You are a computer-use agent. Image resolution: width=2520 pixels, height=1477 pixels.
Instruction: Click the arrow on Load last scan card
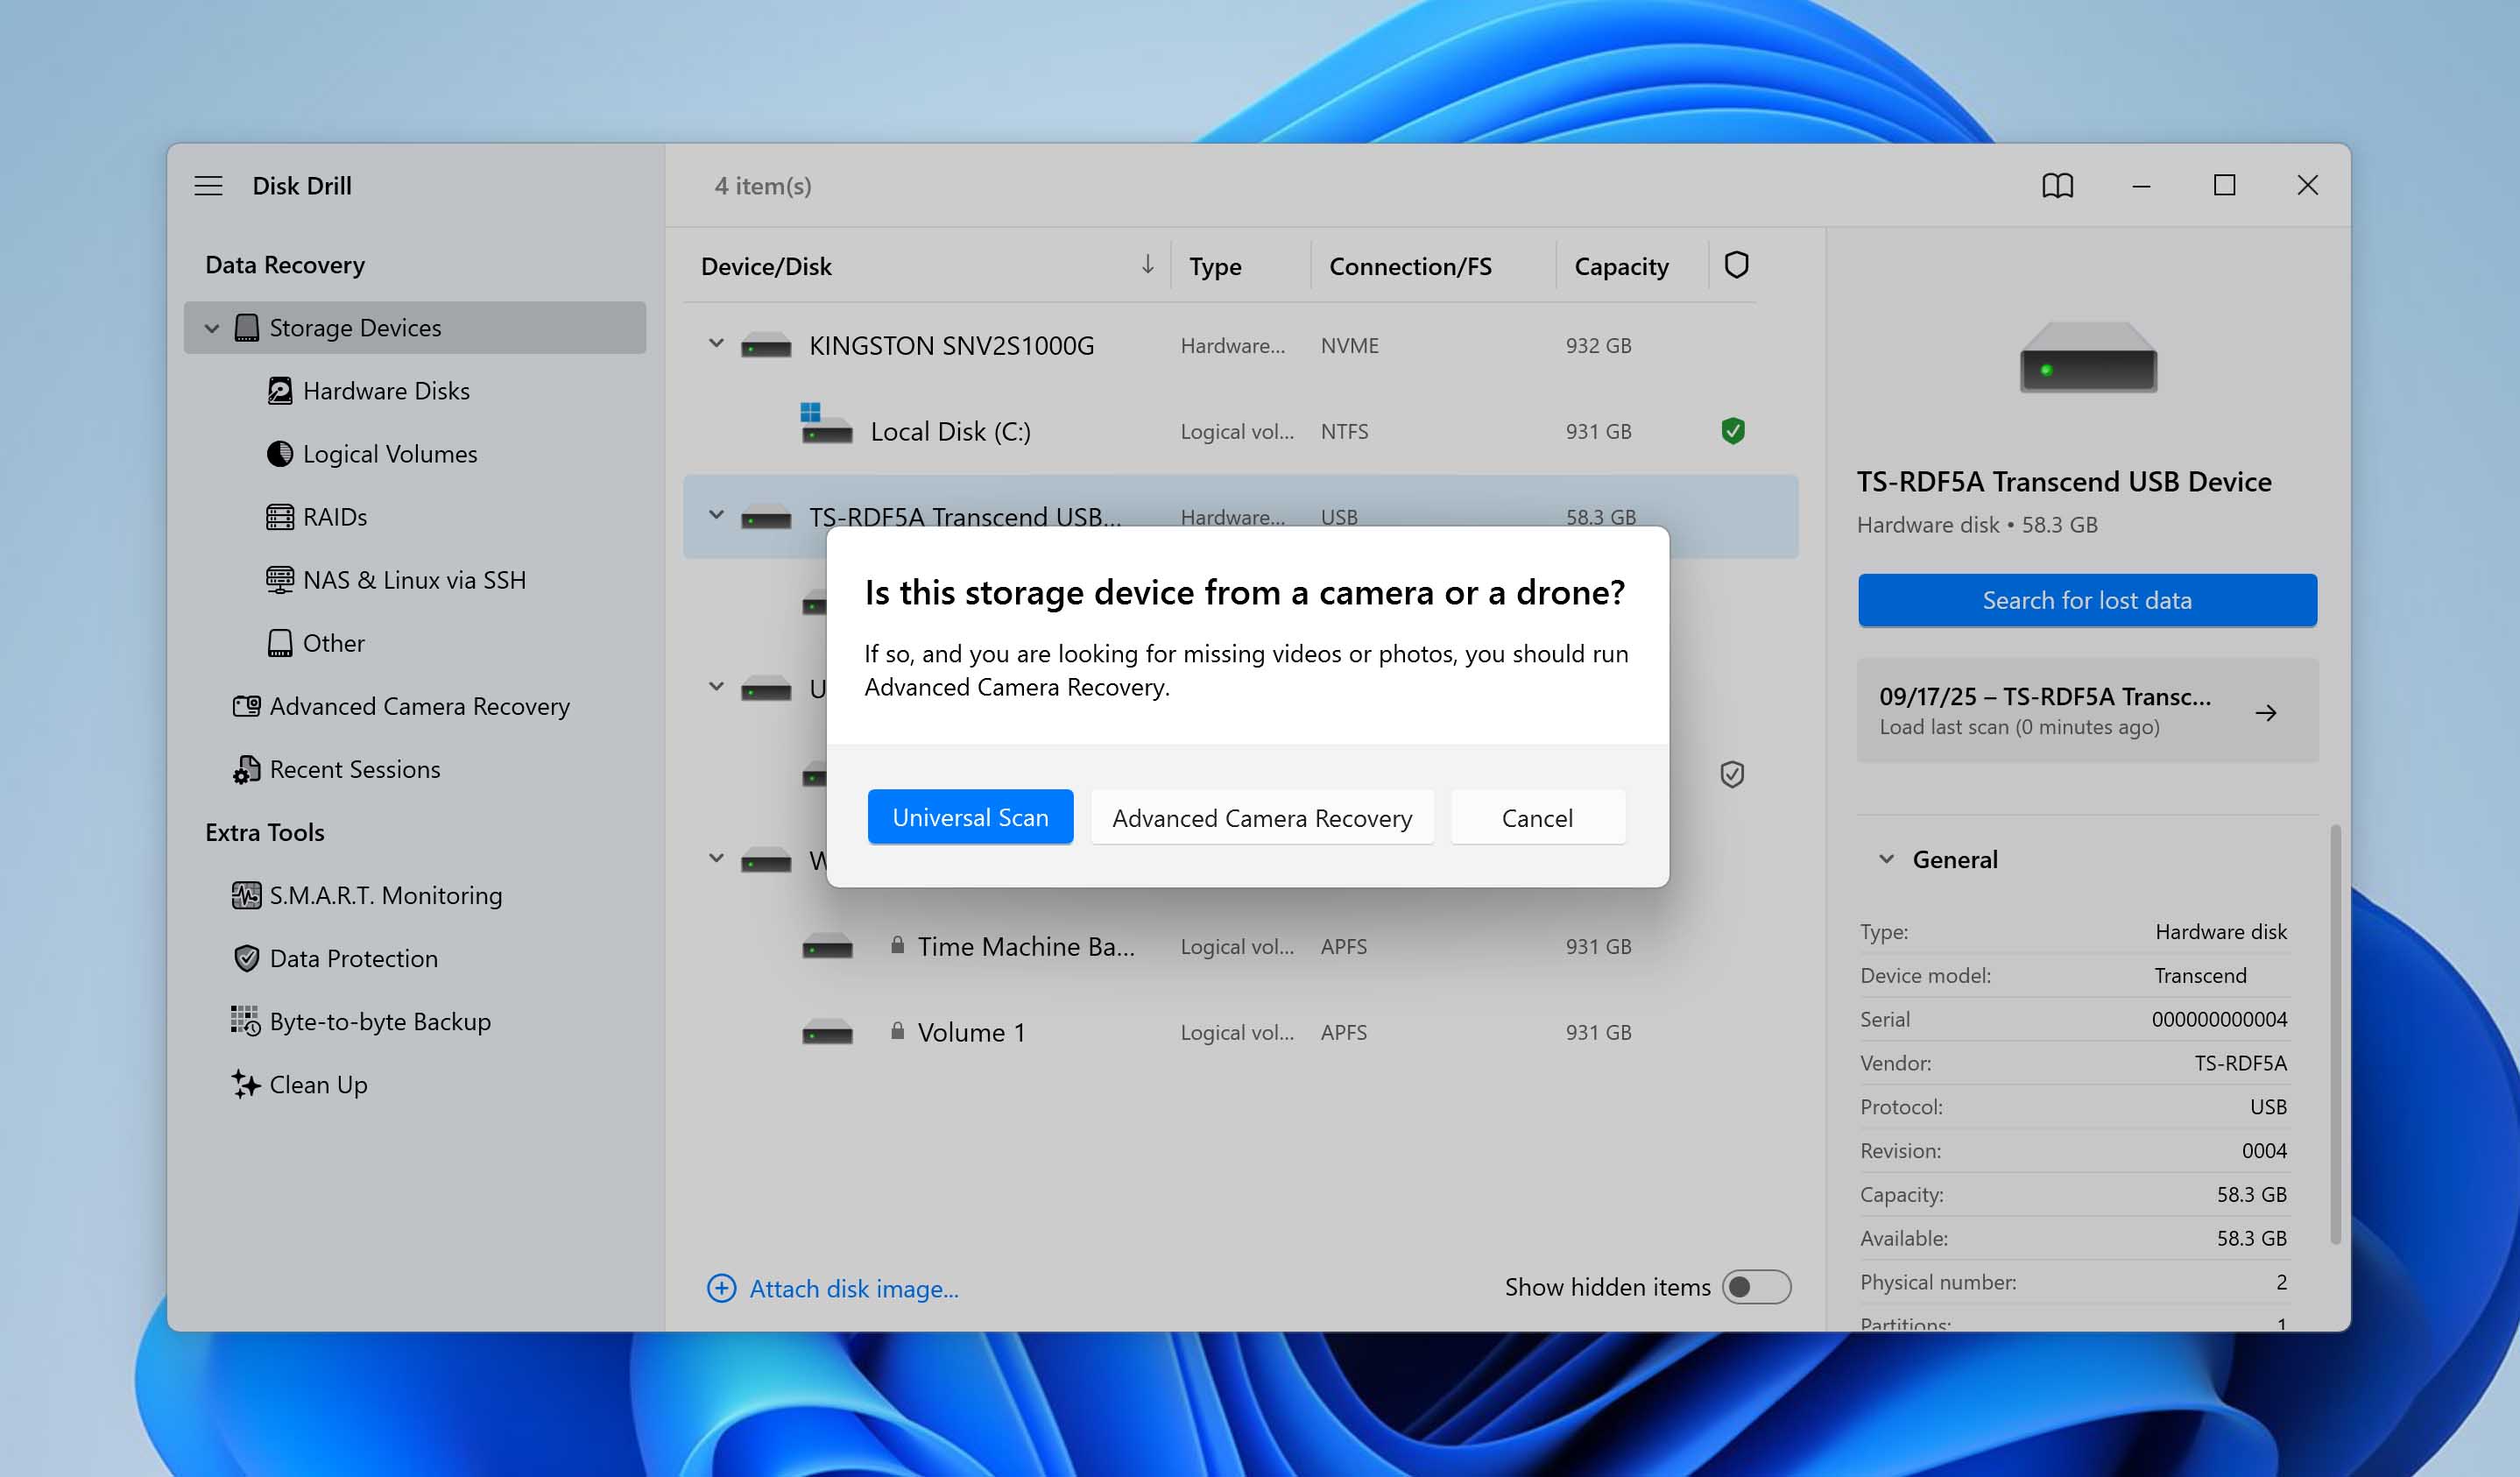[2266, 713]
